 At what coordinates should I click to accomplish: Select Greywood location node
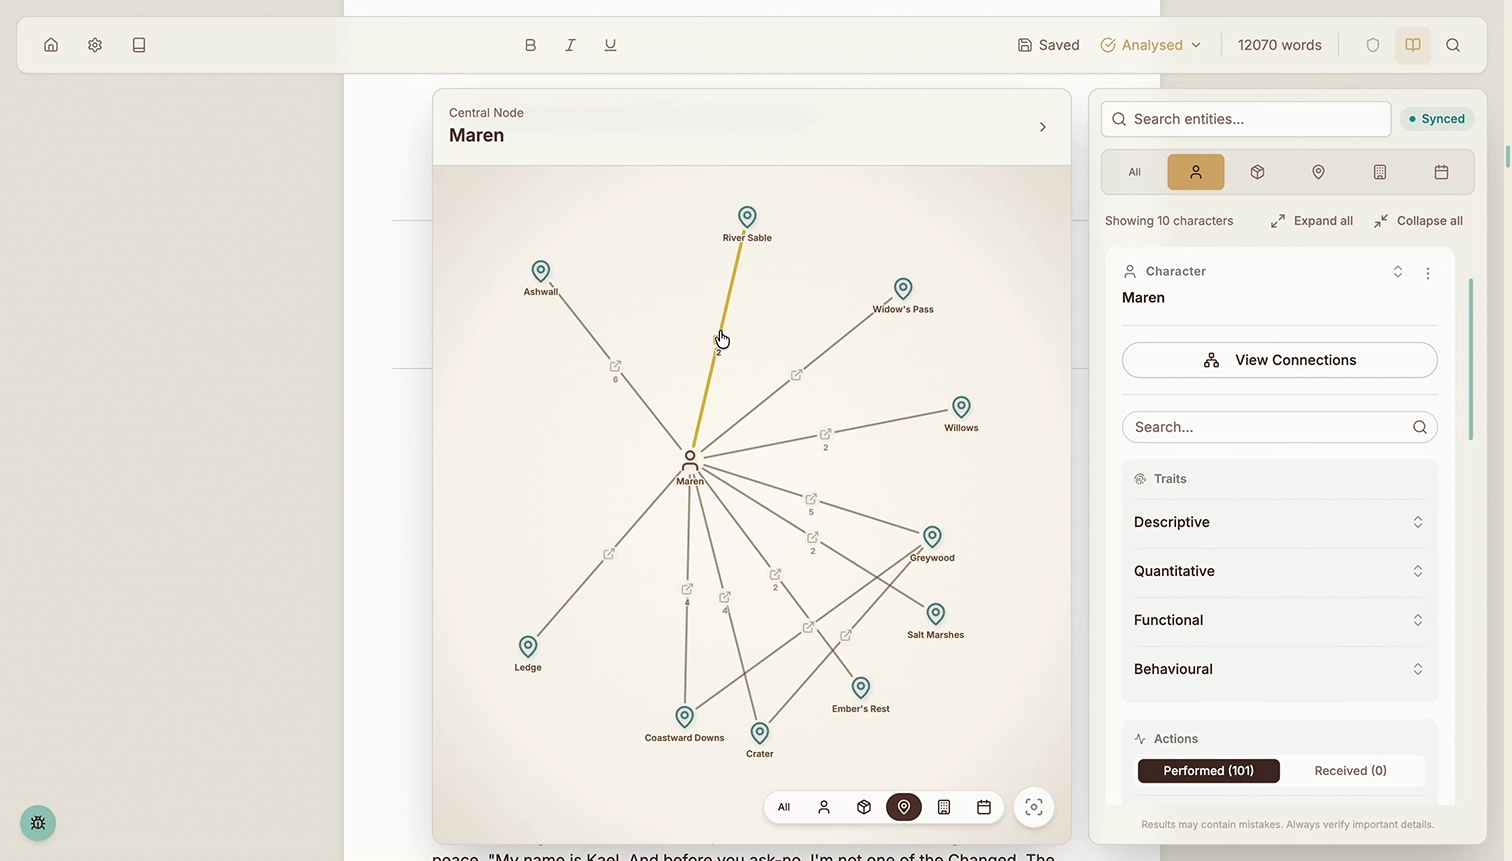click(x=932, y=537)
